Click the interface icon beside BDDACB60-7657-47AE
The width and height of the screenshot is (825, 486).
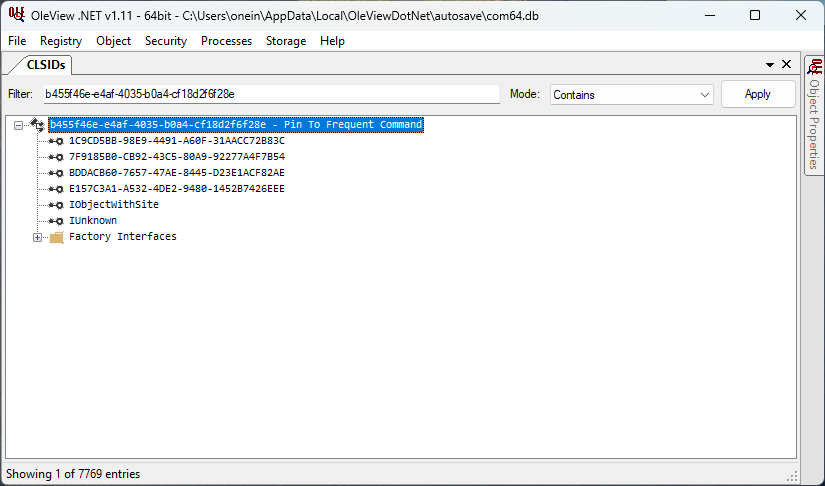tap(56, 173)
